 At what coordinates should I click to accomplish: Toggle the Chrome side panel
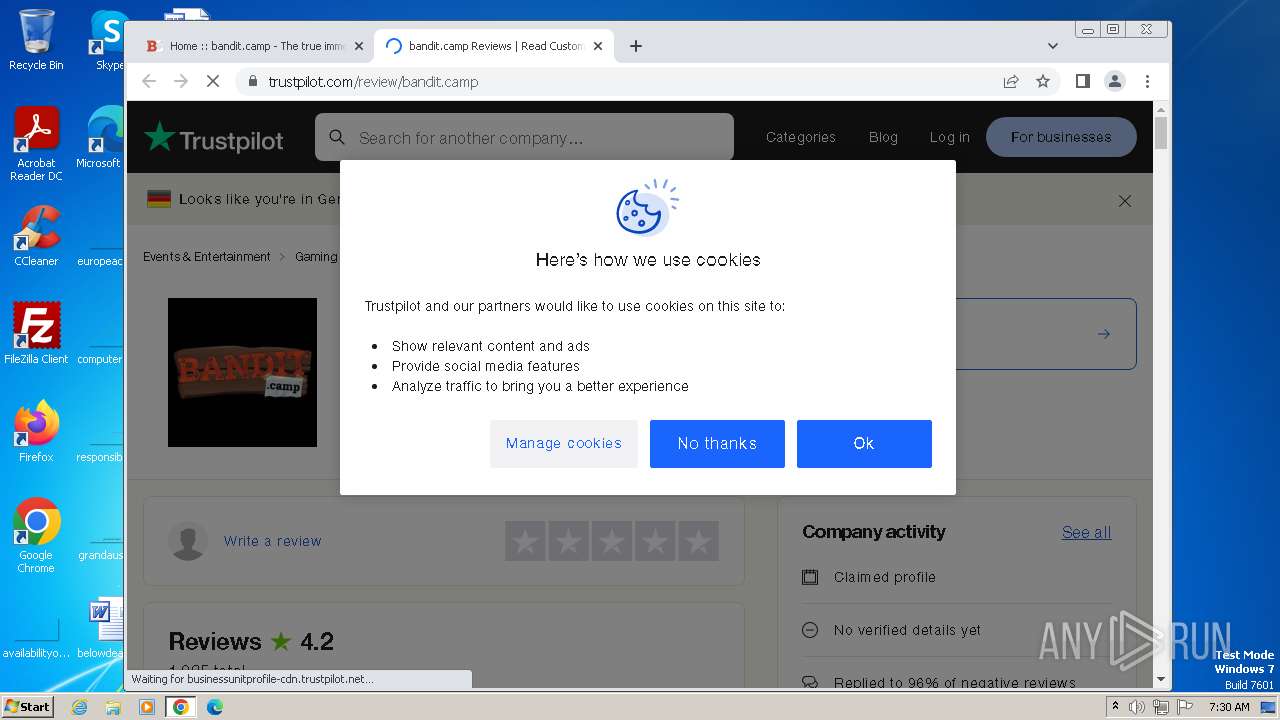click(x=1082, y=81)
